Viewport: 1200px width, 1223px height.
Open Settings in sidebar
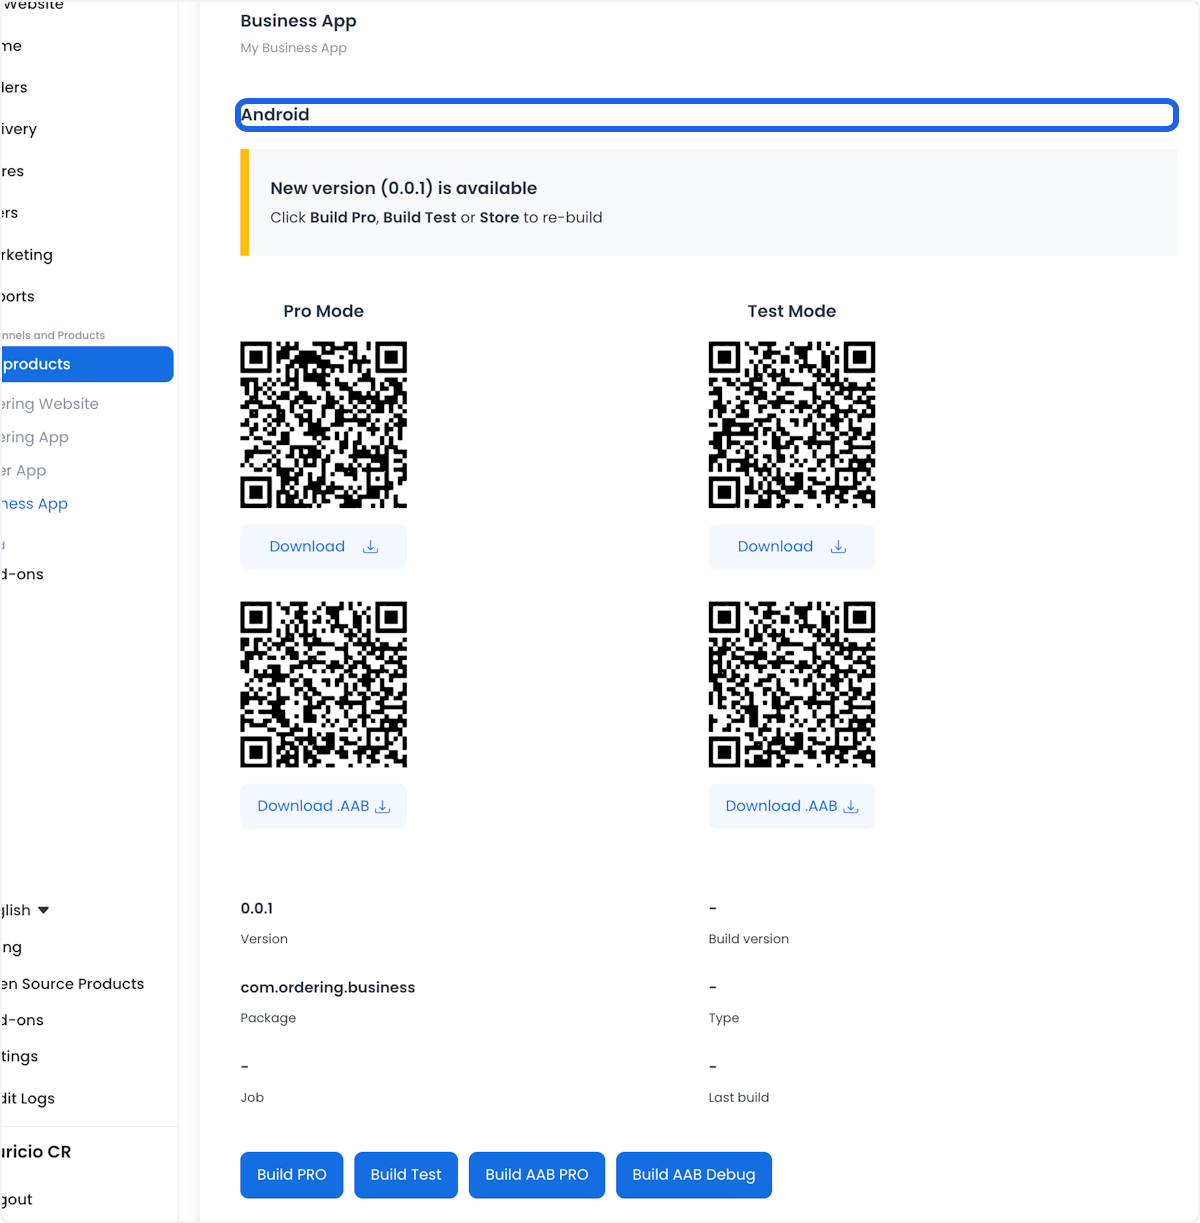tap(20, 1056)
